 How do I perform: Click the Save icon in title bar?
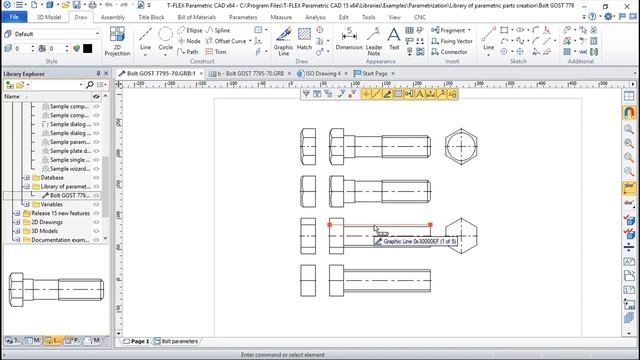click(x=76, y=5)
